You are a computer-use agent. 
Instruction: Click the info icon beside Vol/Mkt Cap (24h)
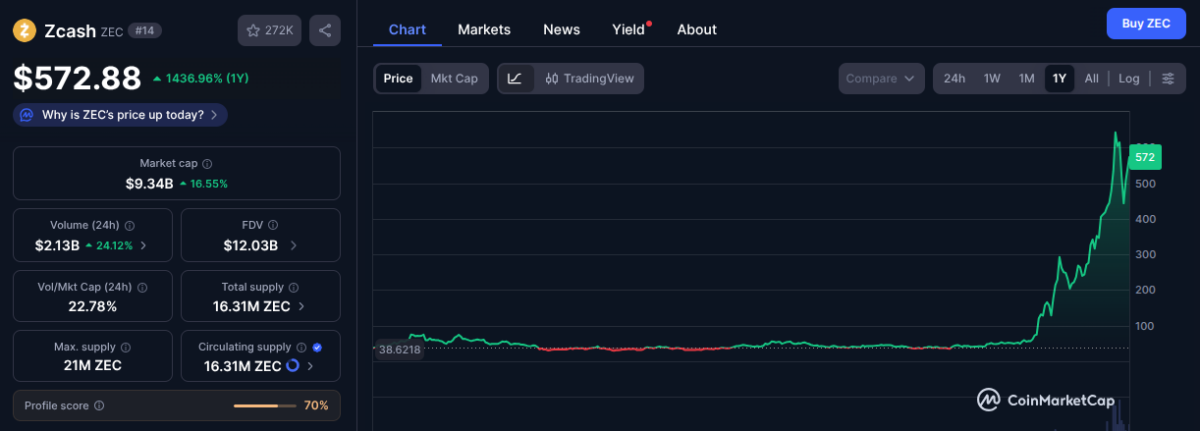tap(141, 288)
